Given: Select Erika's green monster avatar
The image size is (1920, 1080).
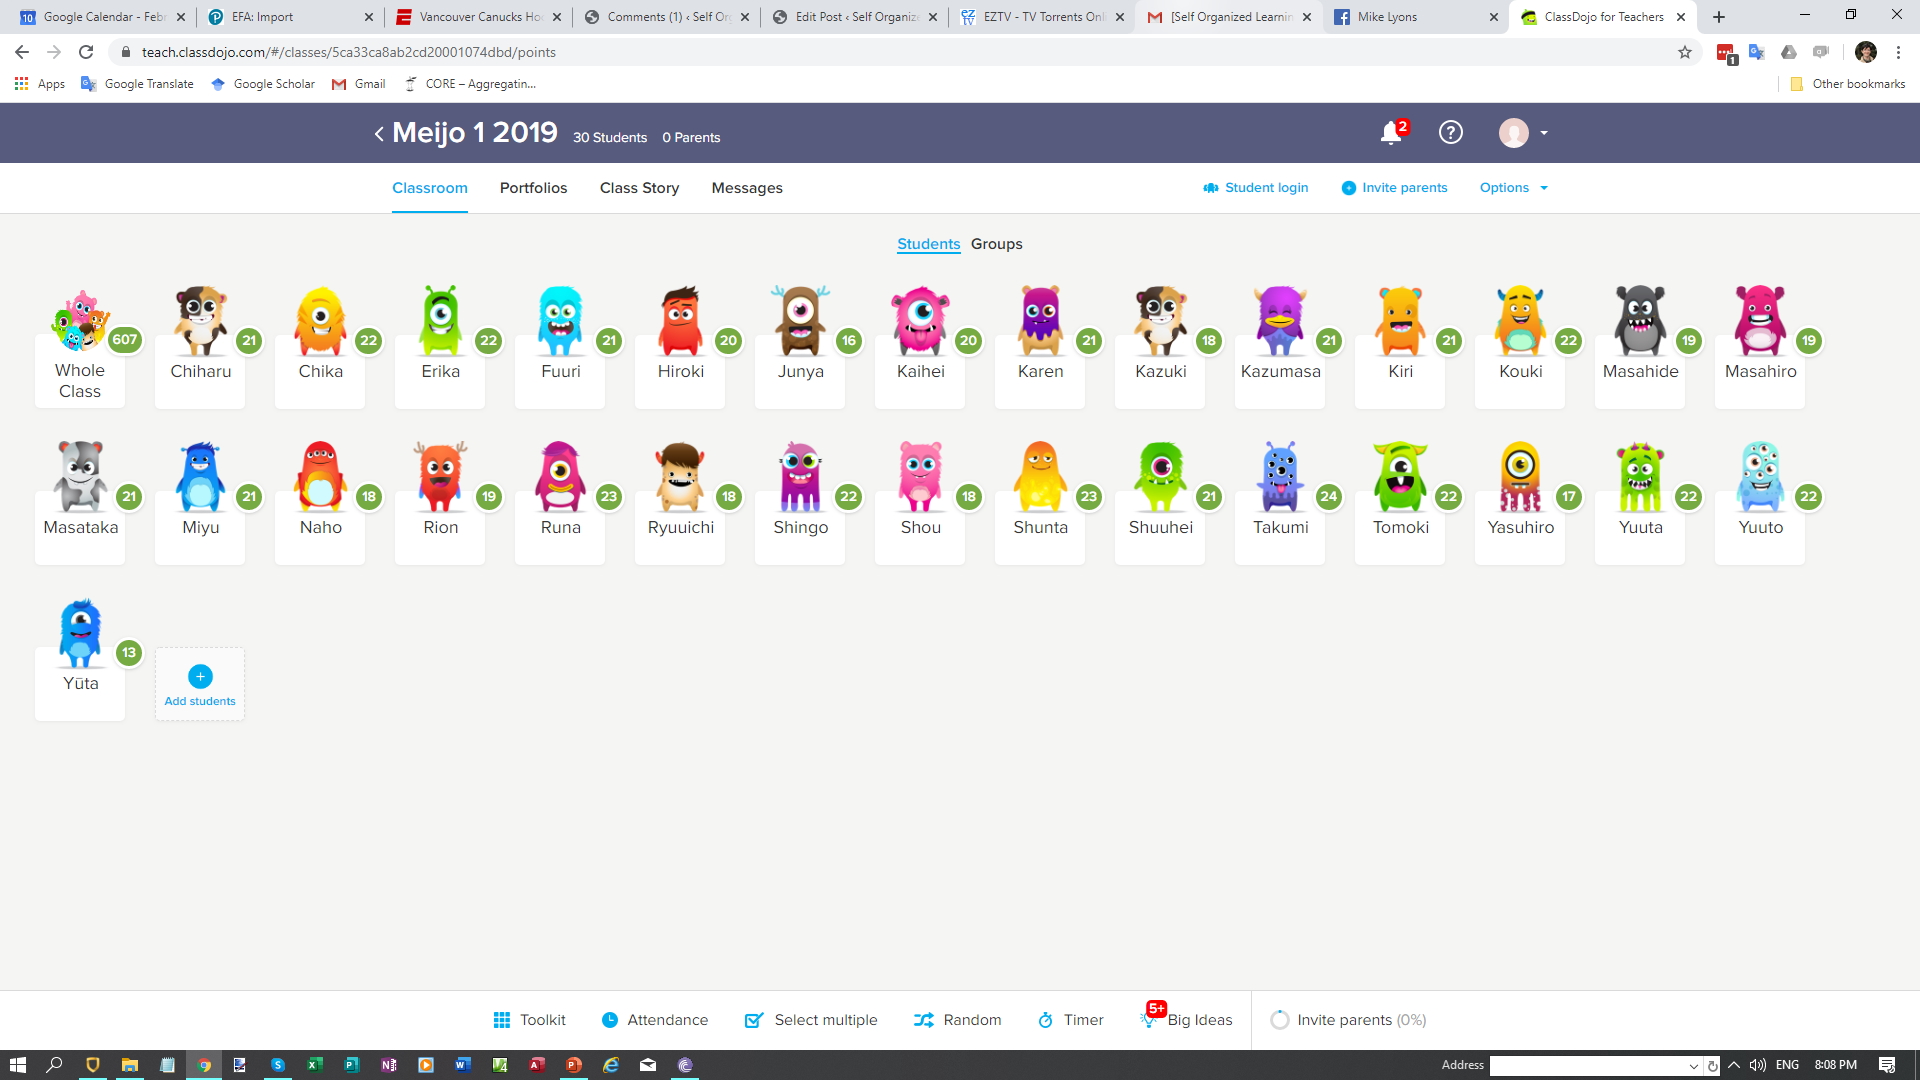Looking at the screenshot, I should pyautogui.click(x=440, y=321).
